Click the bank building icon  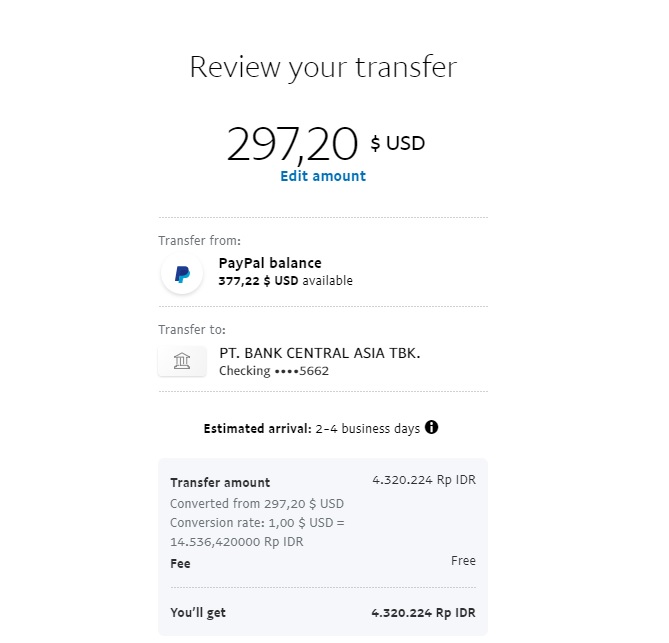[x=182, y=360]
